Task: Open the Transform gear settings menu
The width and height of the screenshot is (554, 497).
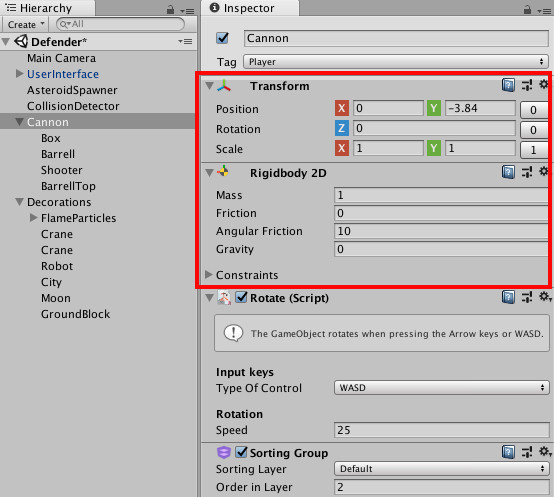Action: [x=543, y=84]
